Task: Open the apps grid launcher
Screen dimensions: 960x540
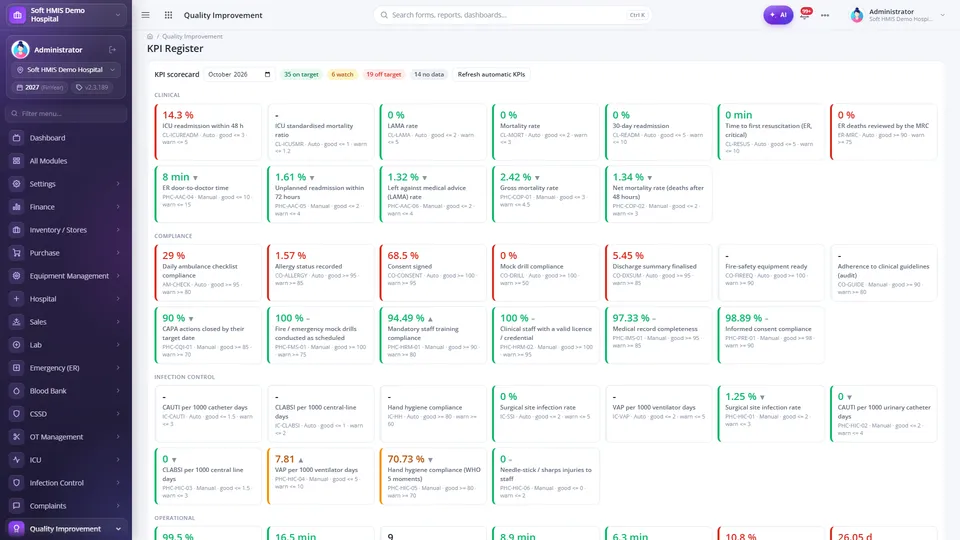Action: pyautogui.click(x=168, y=15)
